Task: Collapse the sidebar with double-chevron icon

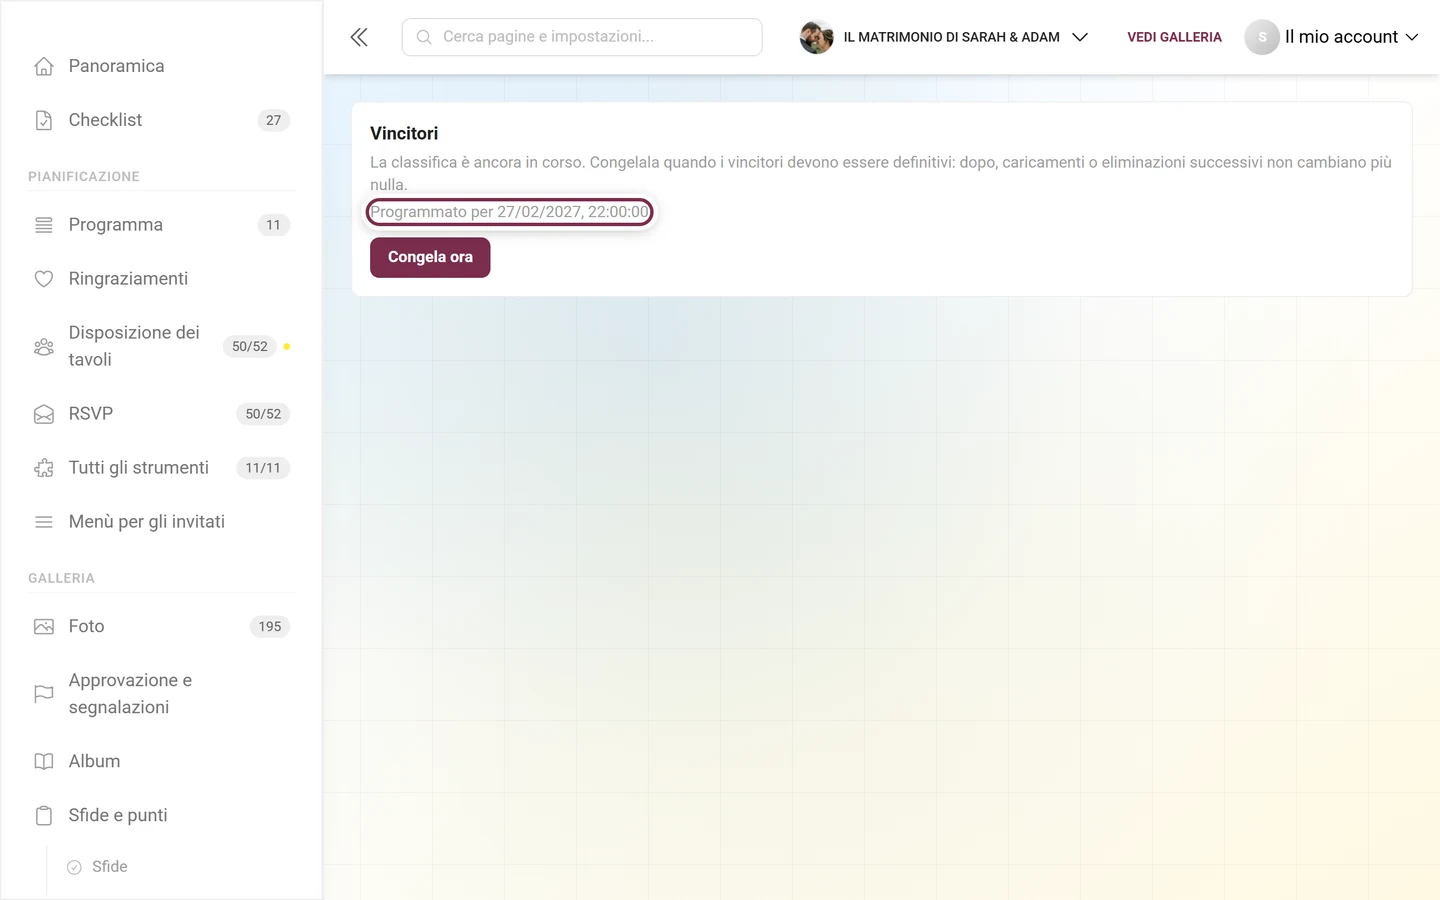Action: point(359,37)
